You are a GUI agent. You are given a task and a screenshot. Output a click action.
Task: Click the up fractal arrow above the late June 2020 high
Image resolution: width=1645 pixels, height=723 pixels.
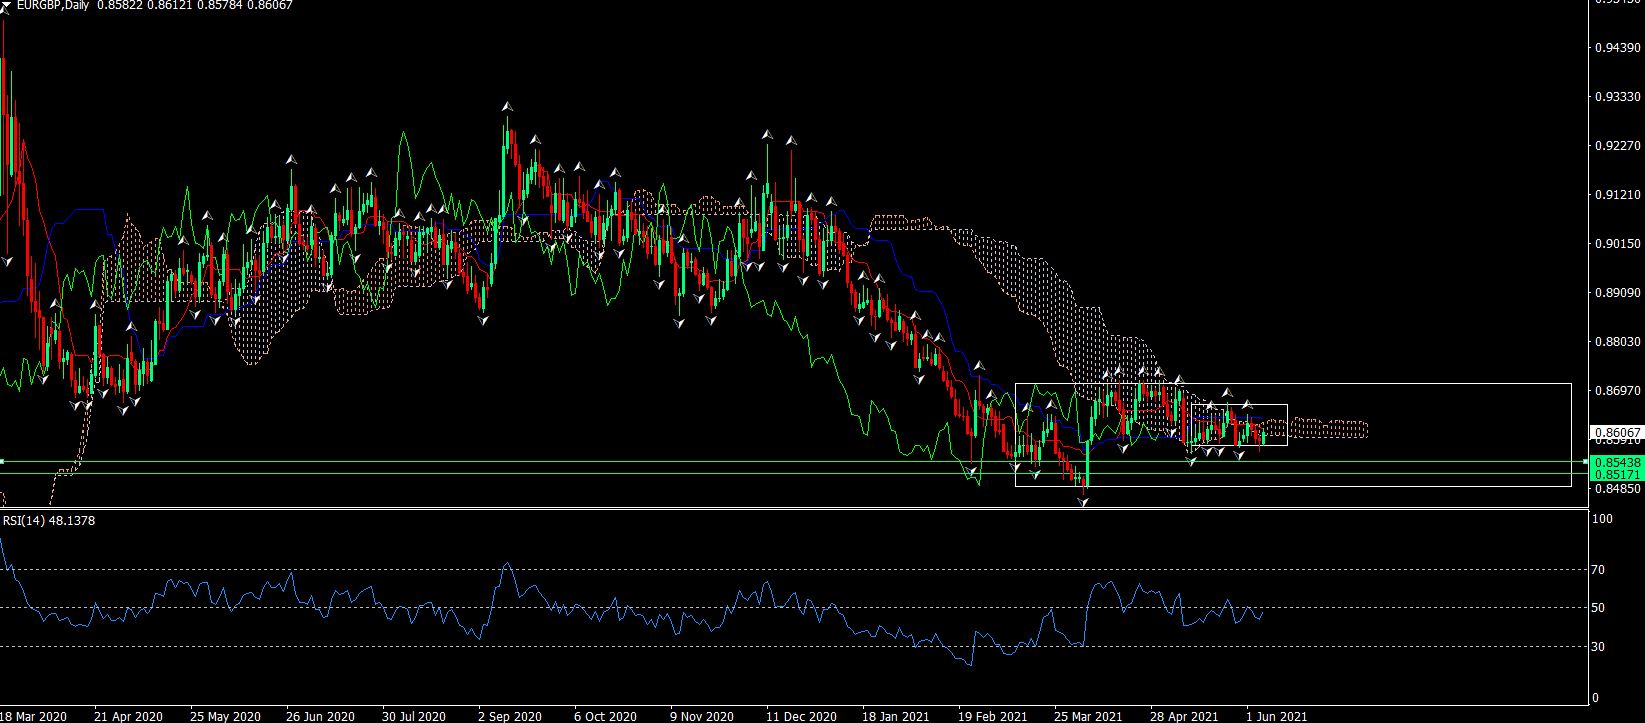(292, 159)
